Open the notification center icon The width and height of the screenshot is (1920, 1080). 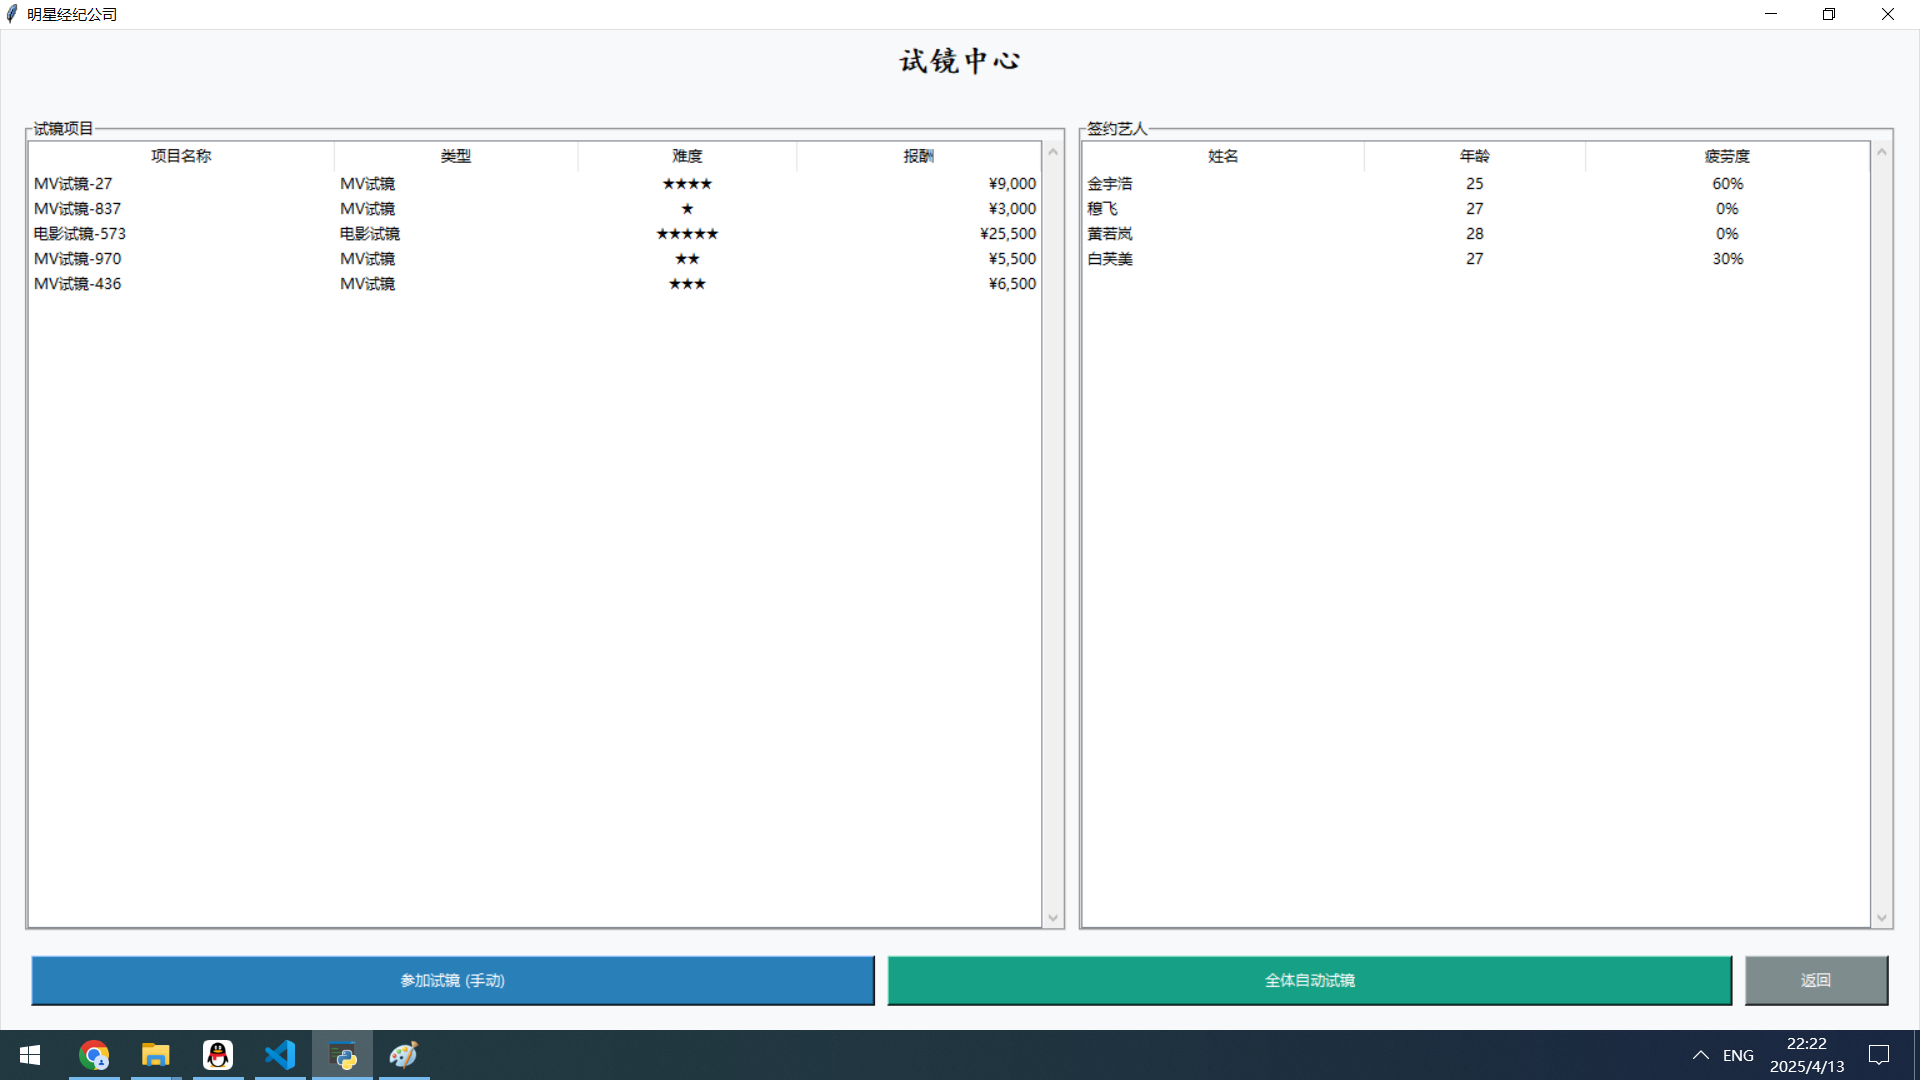point(1879,1055)
